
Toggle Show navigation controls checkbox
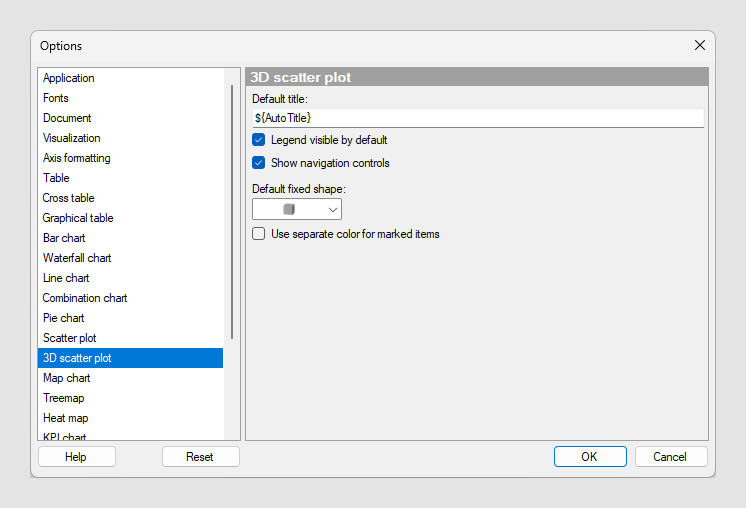[258, 163]
